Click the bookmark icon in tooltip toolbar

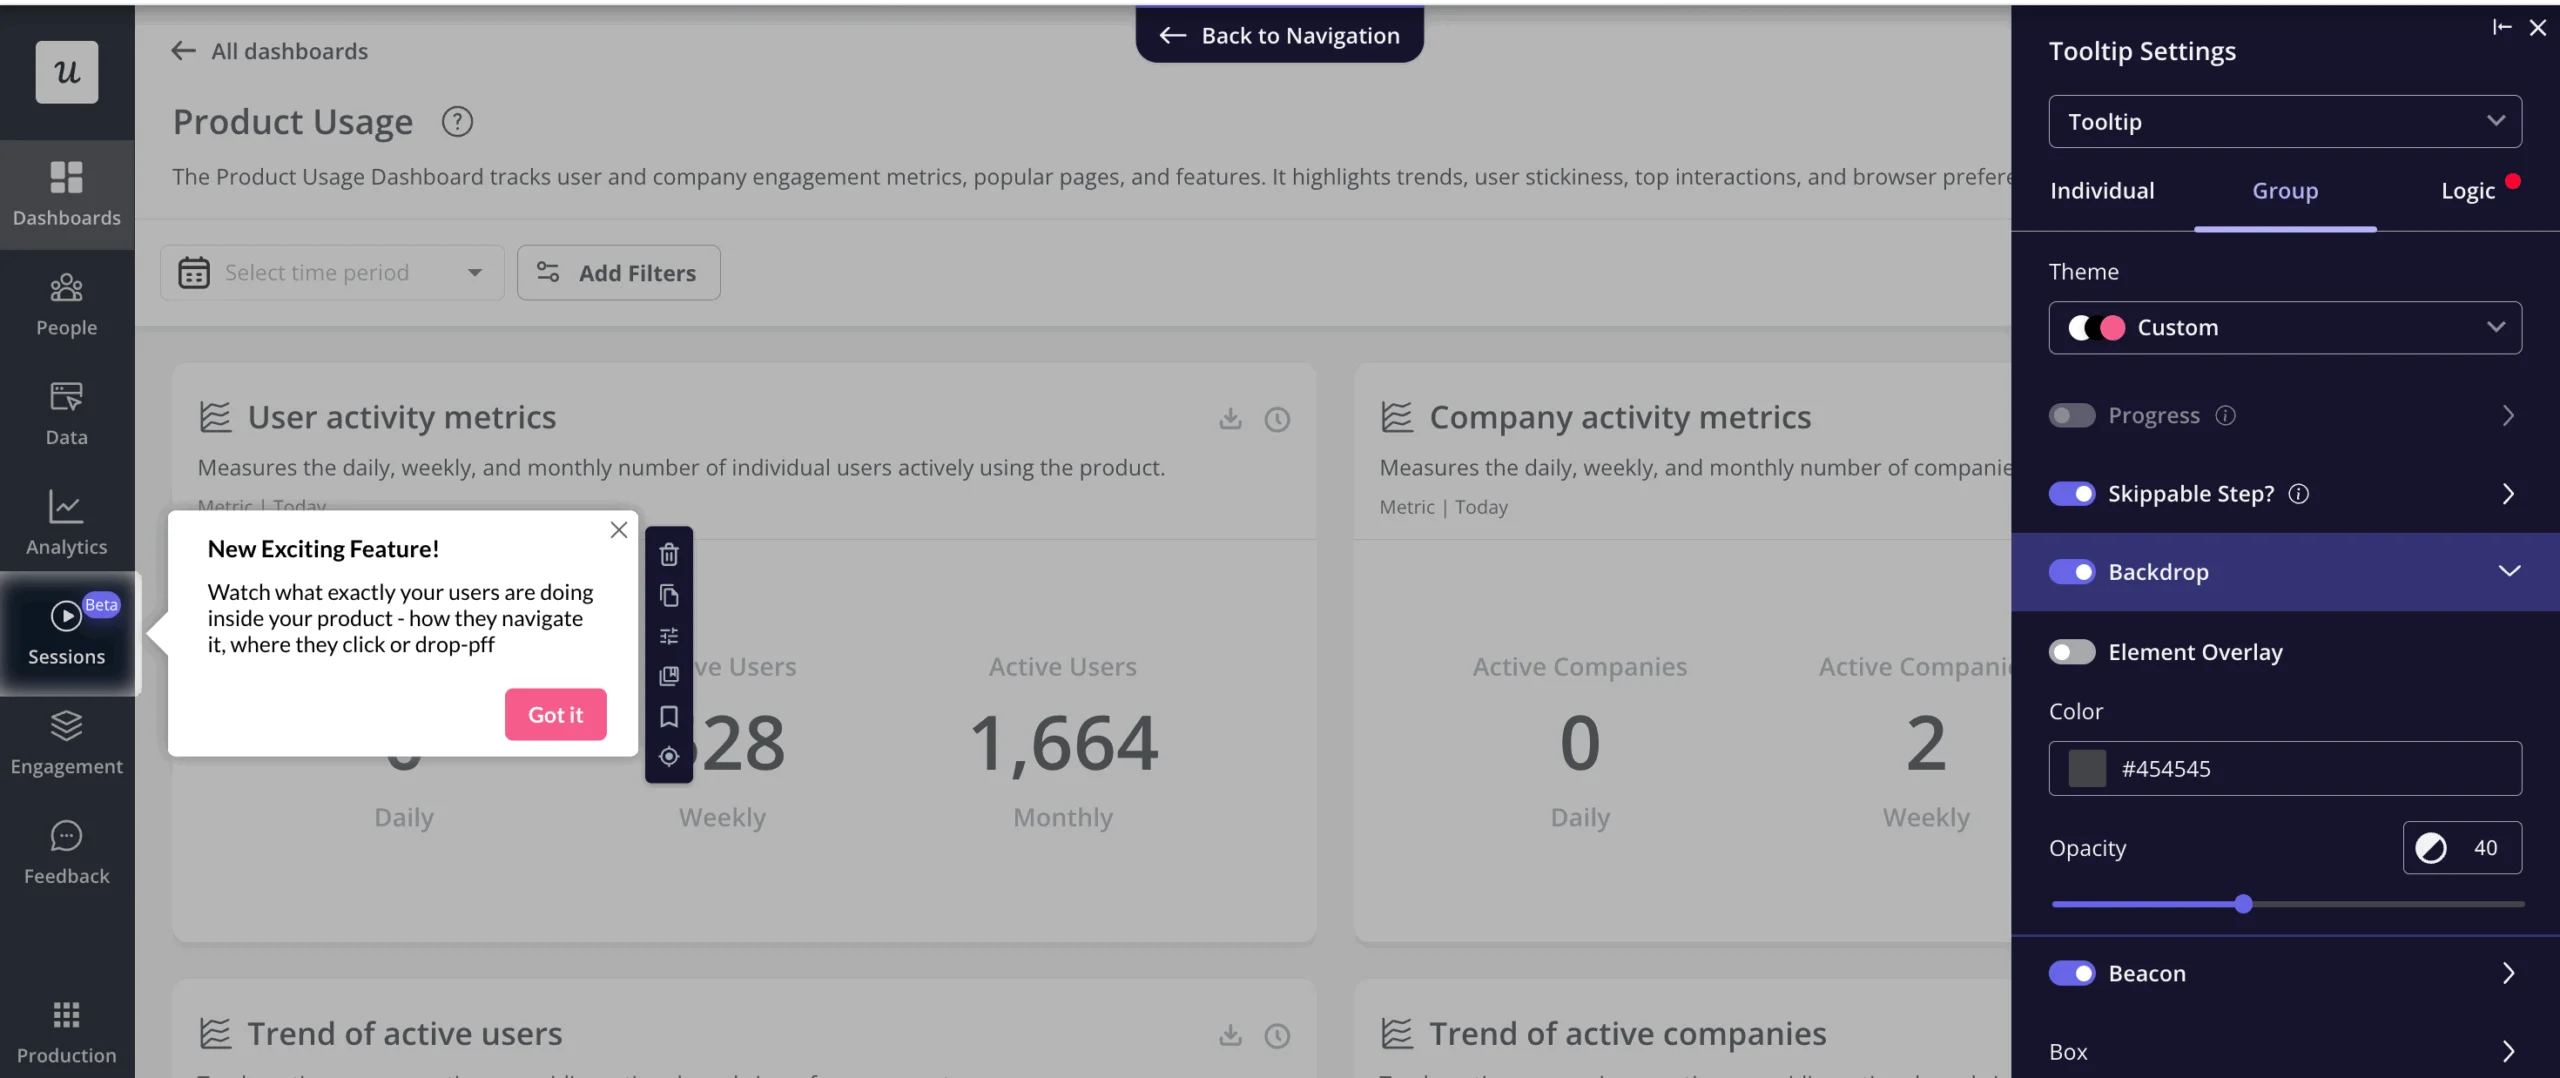[669, 716]
